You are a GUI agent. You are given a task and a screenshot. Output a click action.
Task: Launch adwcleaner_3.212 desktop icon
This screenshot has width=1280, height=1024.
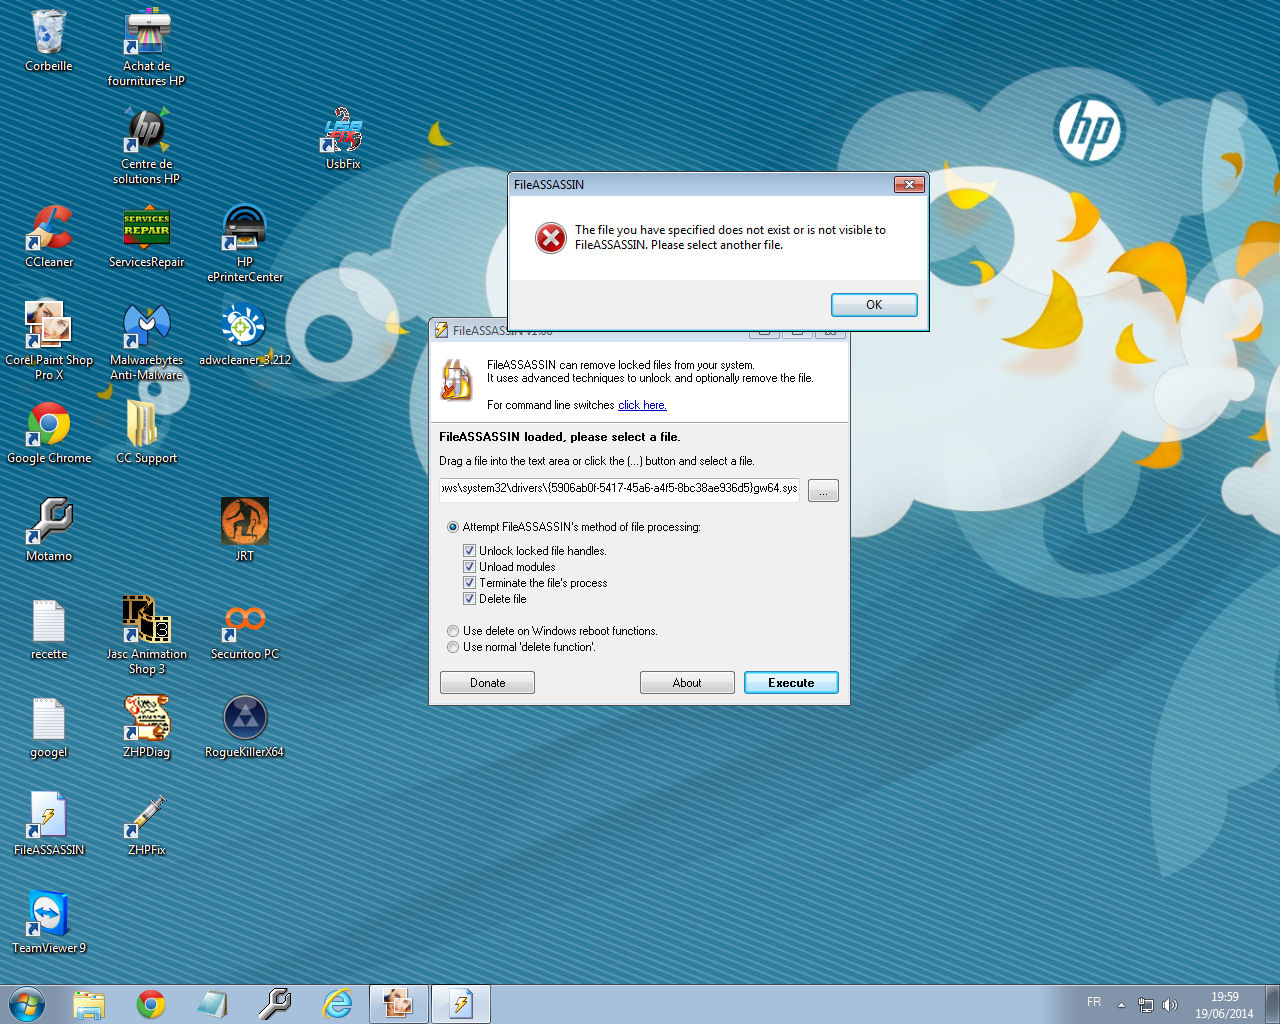pyautogui.click(x=245, y=335)
